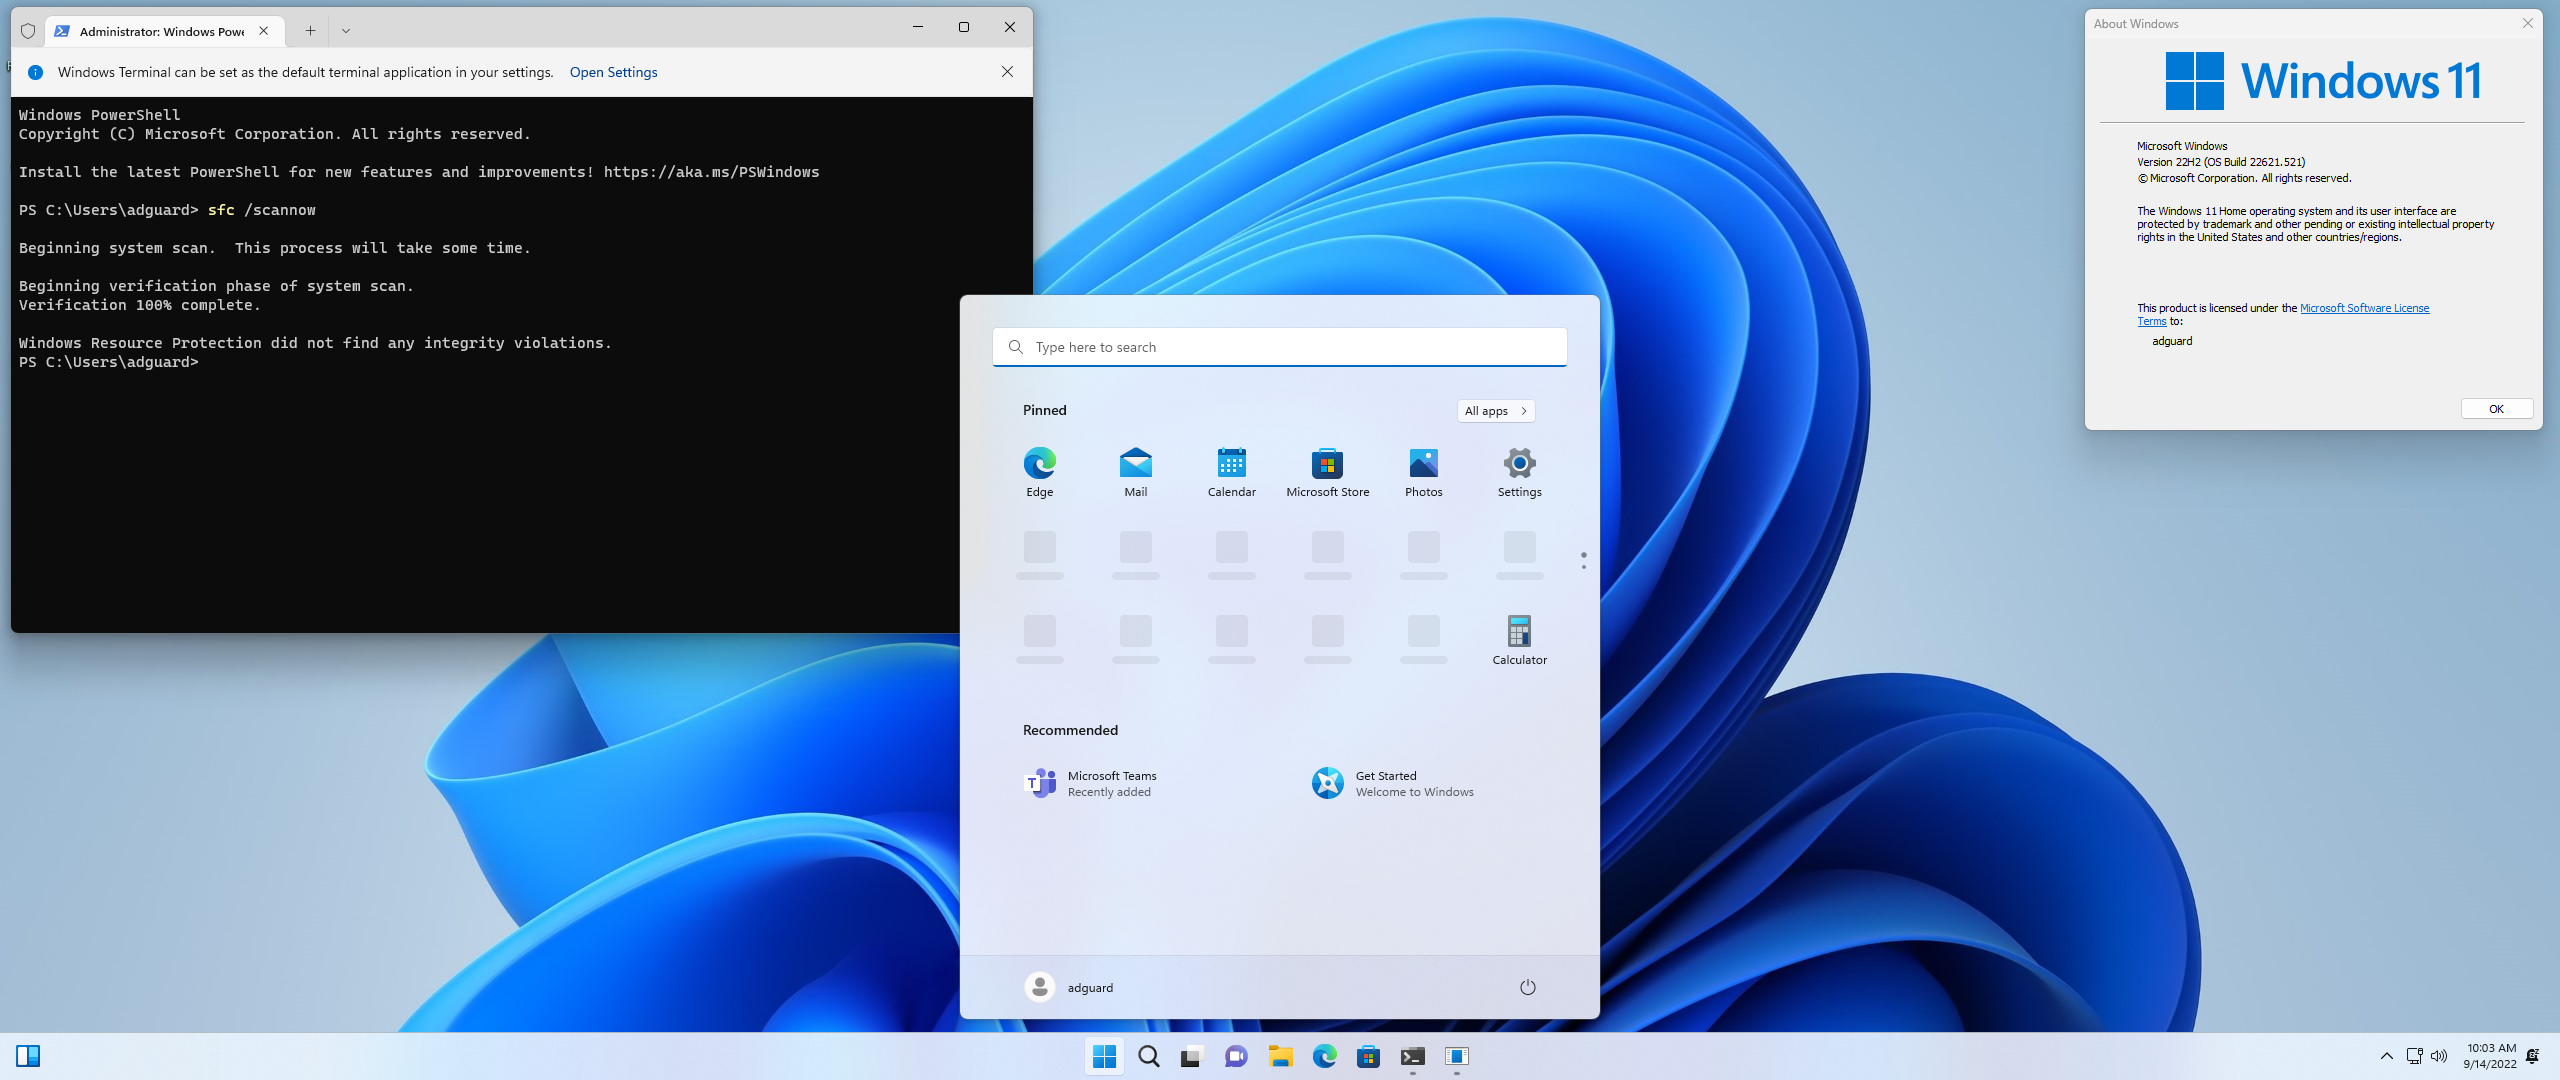Launch the Mail app in Start menu

tap(1135, 471)
